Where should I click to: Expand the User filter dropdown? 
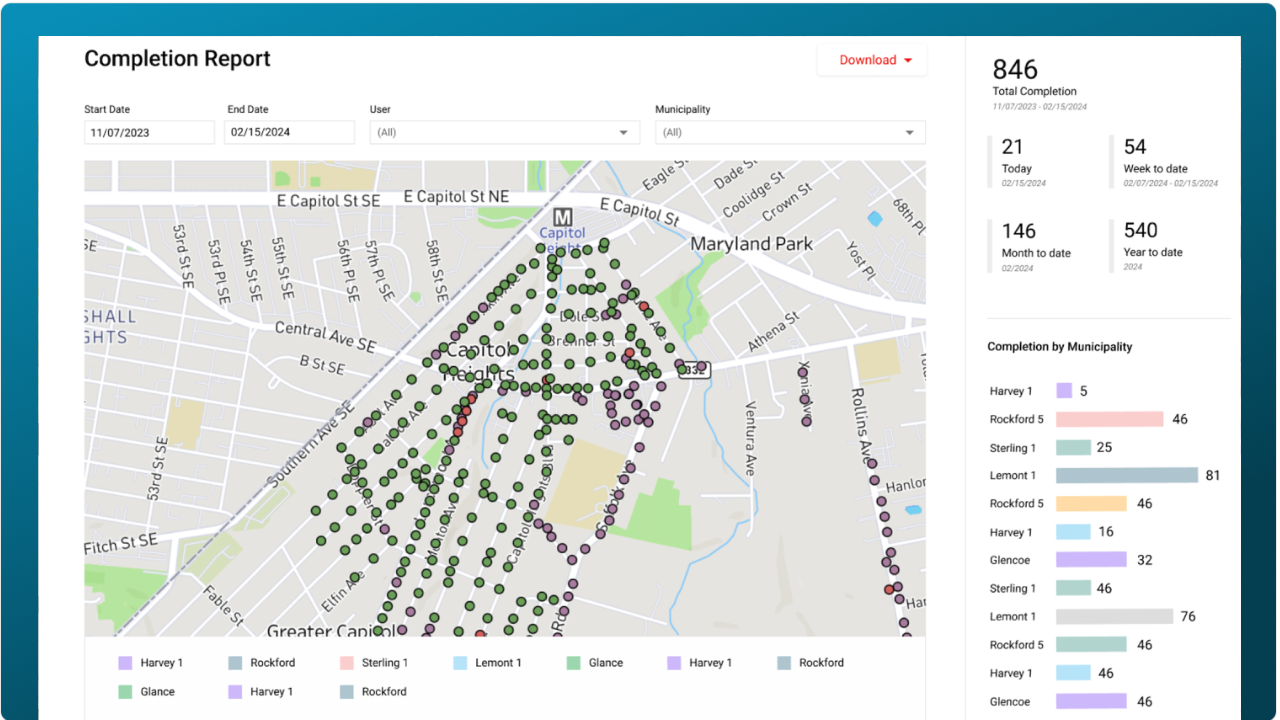(504, 132)
